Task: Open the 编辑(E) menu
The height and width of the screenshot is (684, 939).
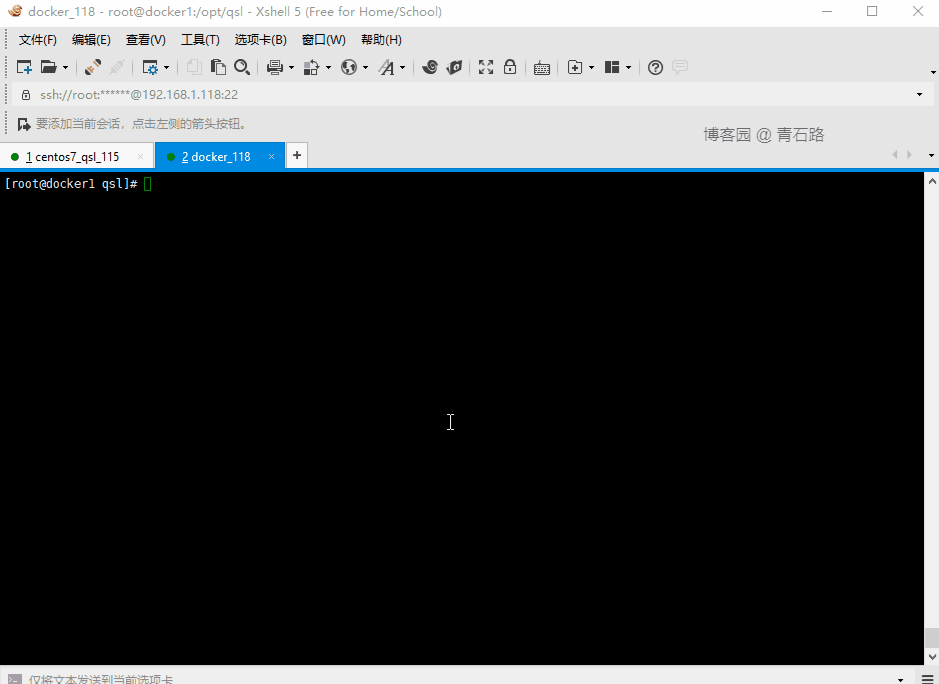Action: pos(91,40)
